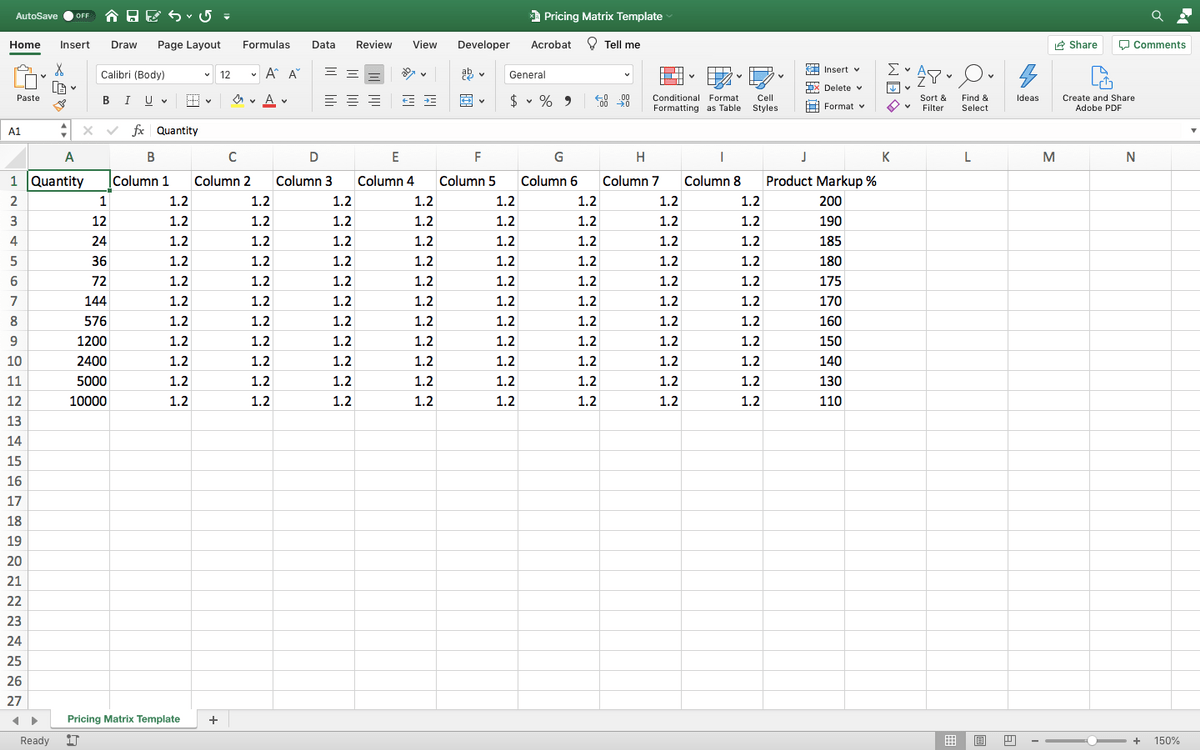Click the Delete cells button
The width and height of the screenshot is (1200, 750).
pyautogui.click(x=832, y=88)
